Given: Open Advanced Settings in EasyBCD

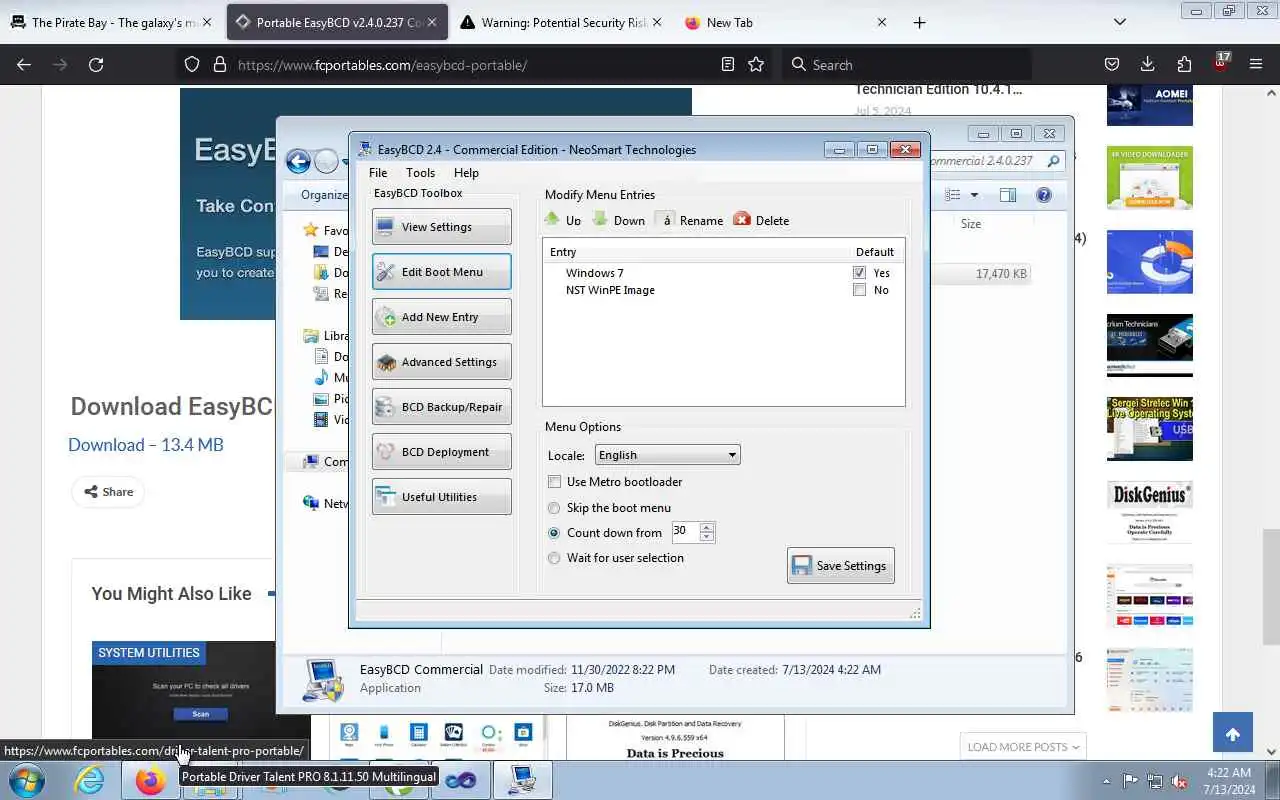Looking at the screenshot, I should 441,362.
